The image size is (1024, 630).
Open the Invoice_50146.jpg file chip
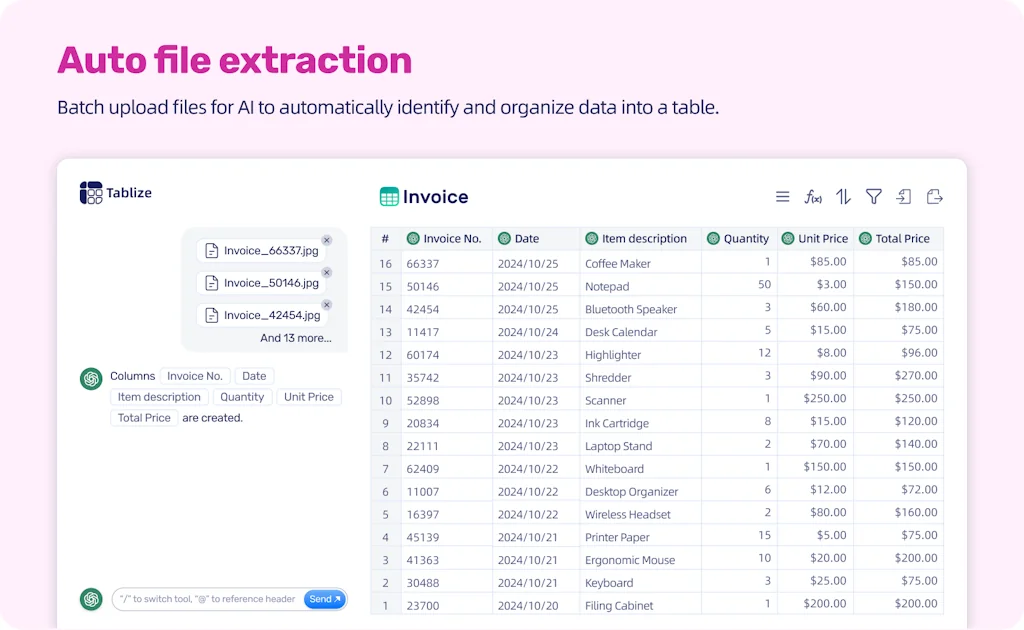coord(261,283)
